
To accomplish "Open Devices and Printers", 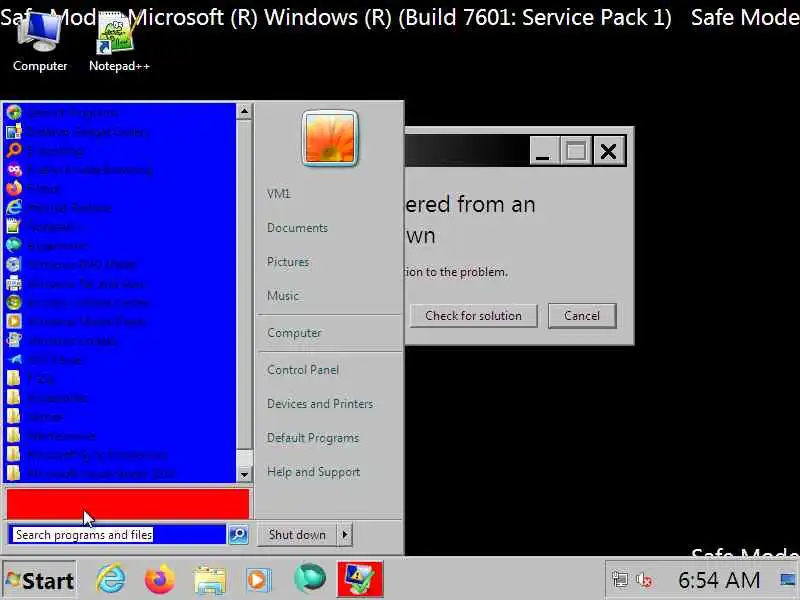I will (320, 404).
